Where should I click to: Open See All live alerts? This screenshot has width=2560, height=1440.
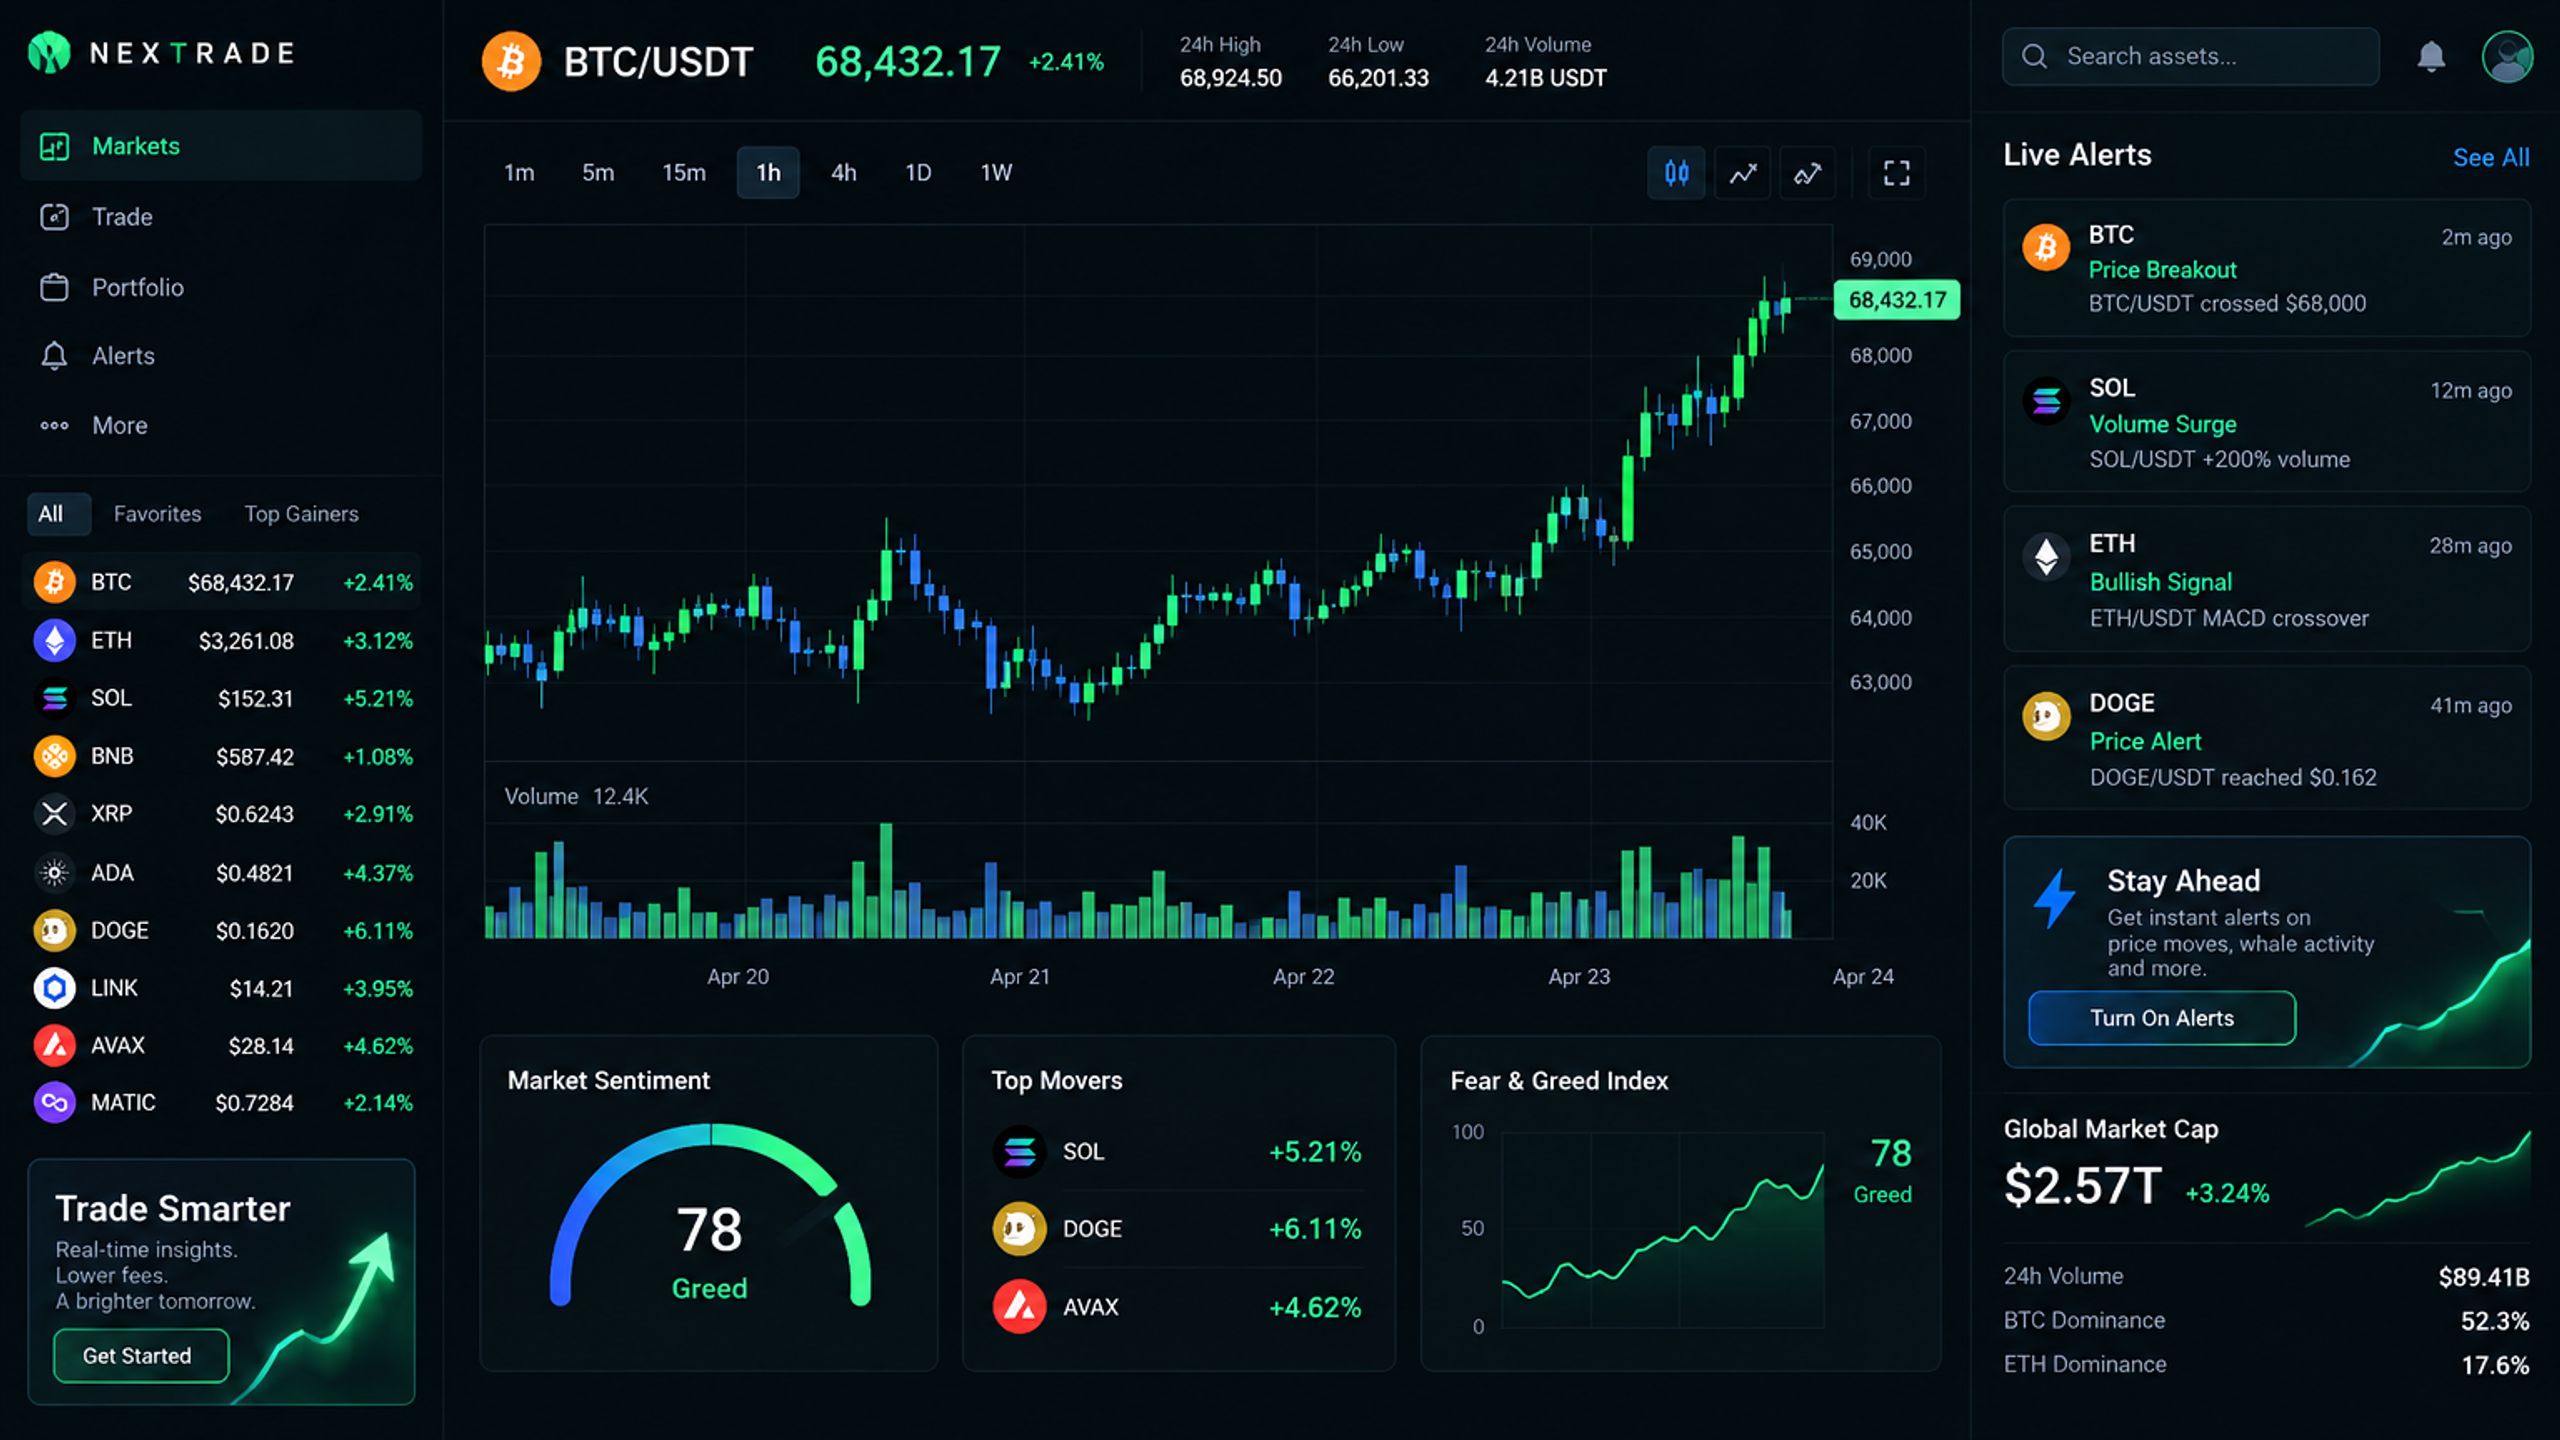click(x=2490, y=157)
